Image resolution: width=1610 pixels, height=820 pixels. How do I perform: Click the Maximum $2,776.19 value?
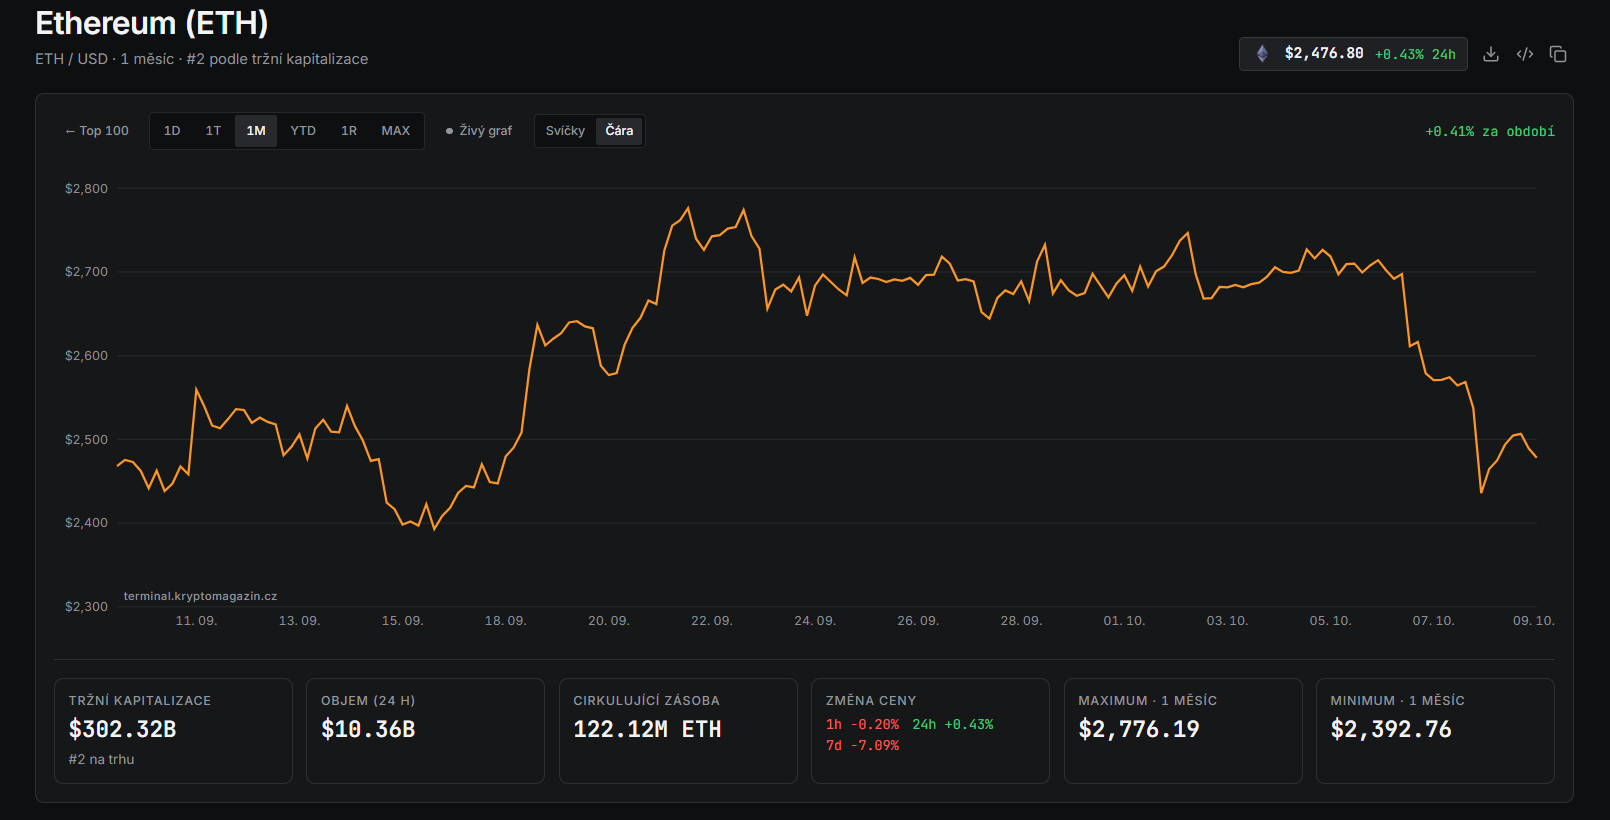1138,730
